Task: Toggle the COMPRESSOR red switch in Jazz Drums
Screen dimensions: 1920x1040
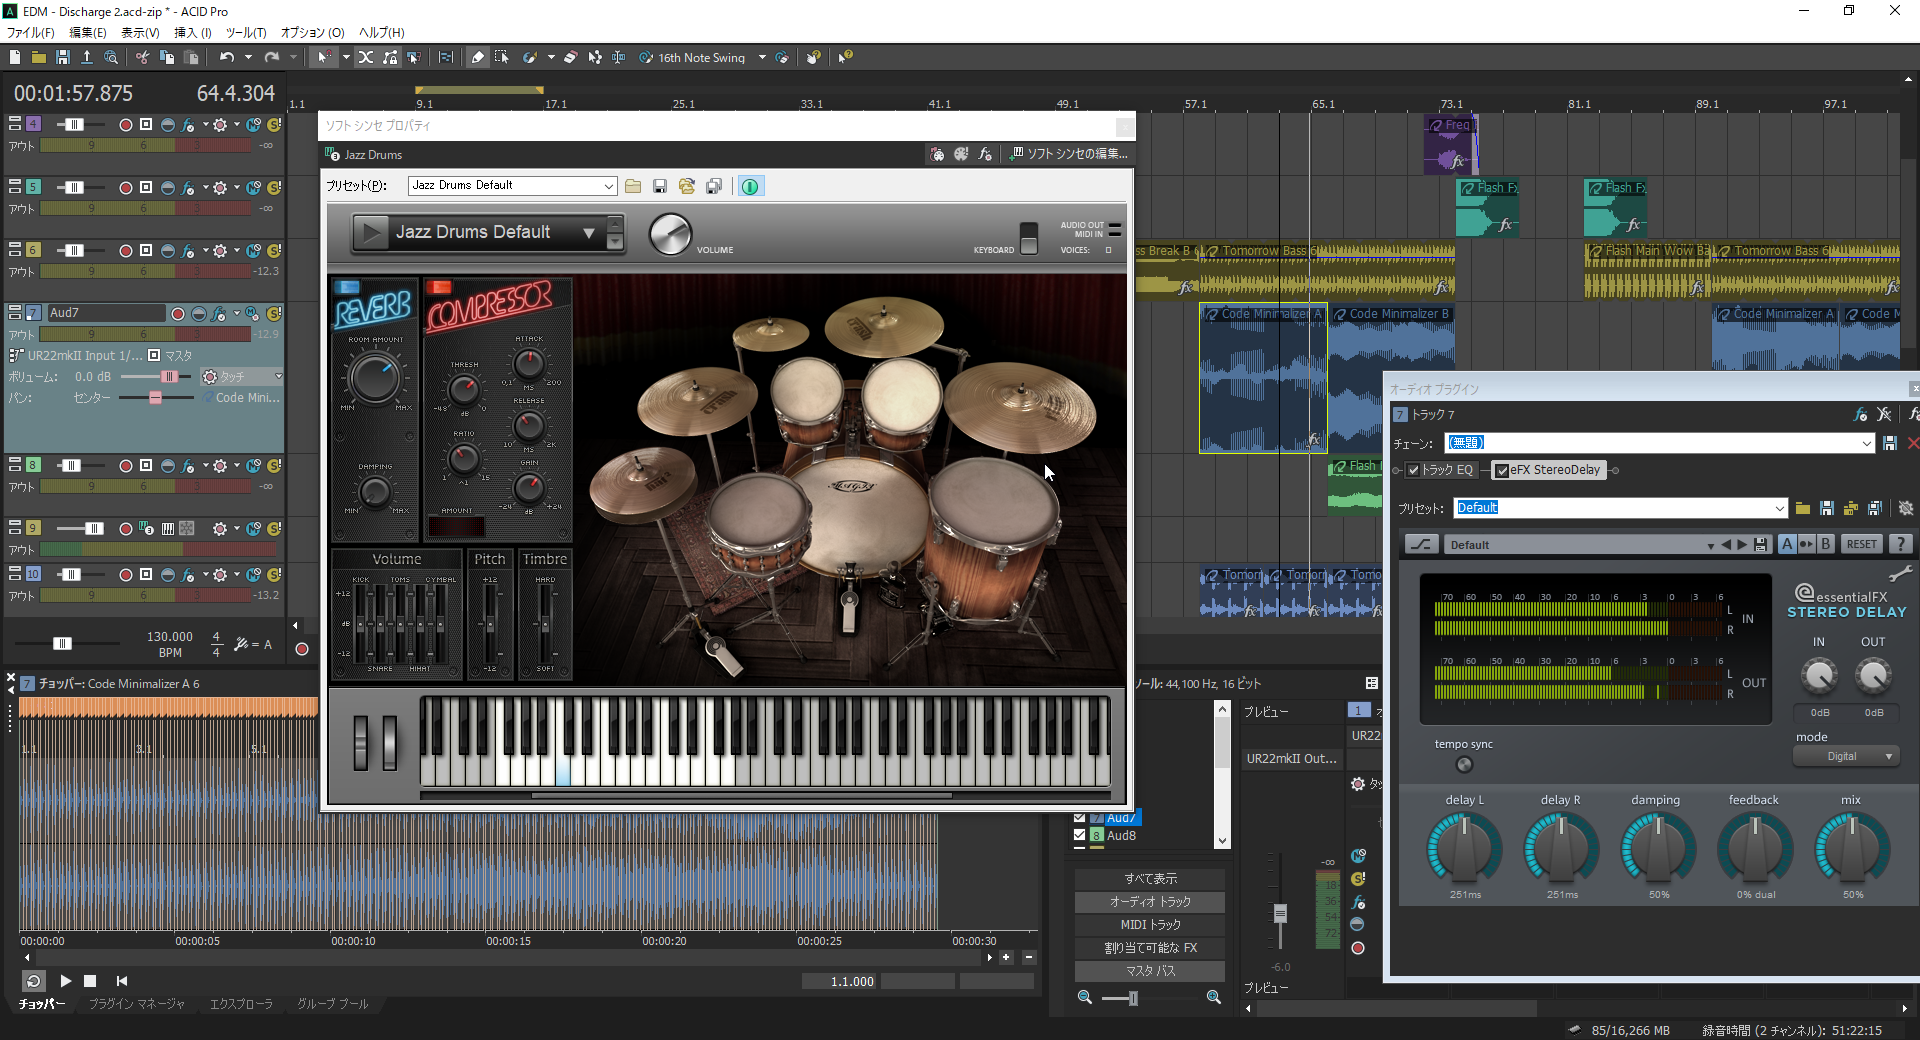Action: 439,287
